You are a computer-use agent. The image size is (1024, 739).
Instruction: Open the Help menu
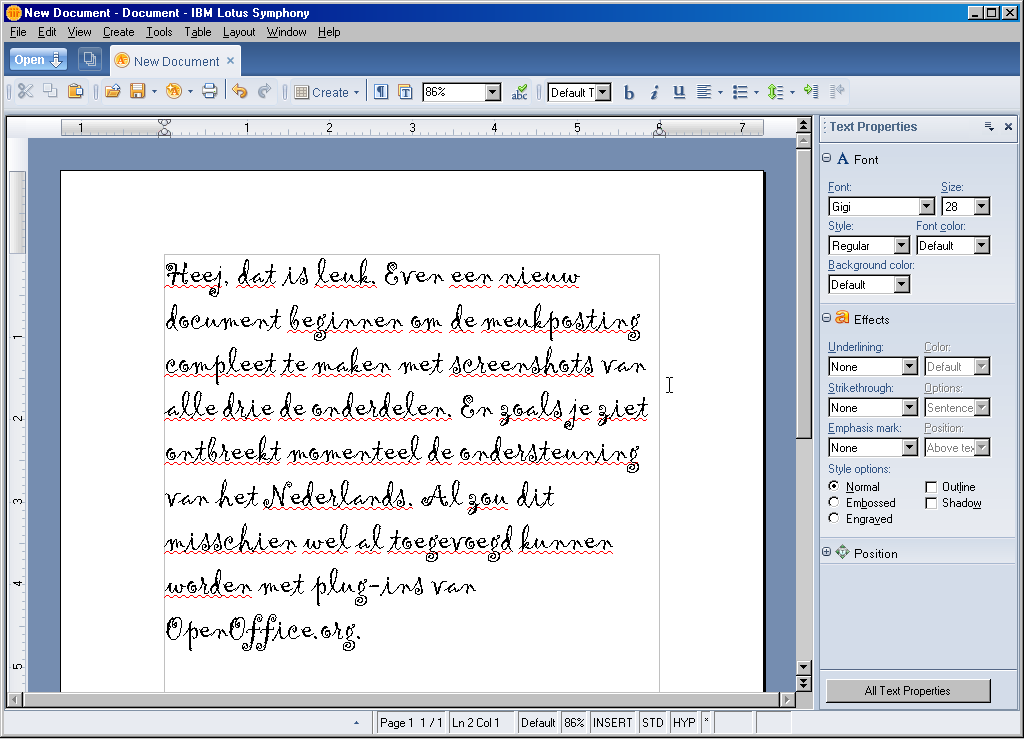(x=329, y=32)
